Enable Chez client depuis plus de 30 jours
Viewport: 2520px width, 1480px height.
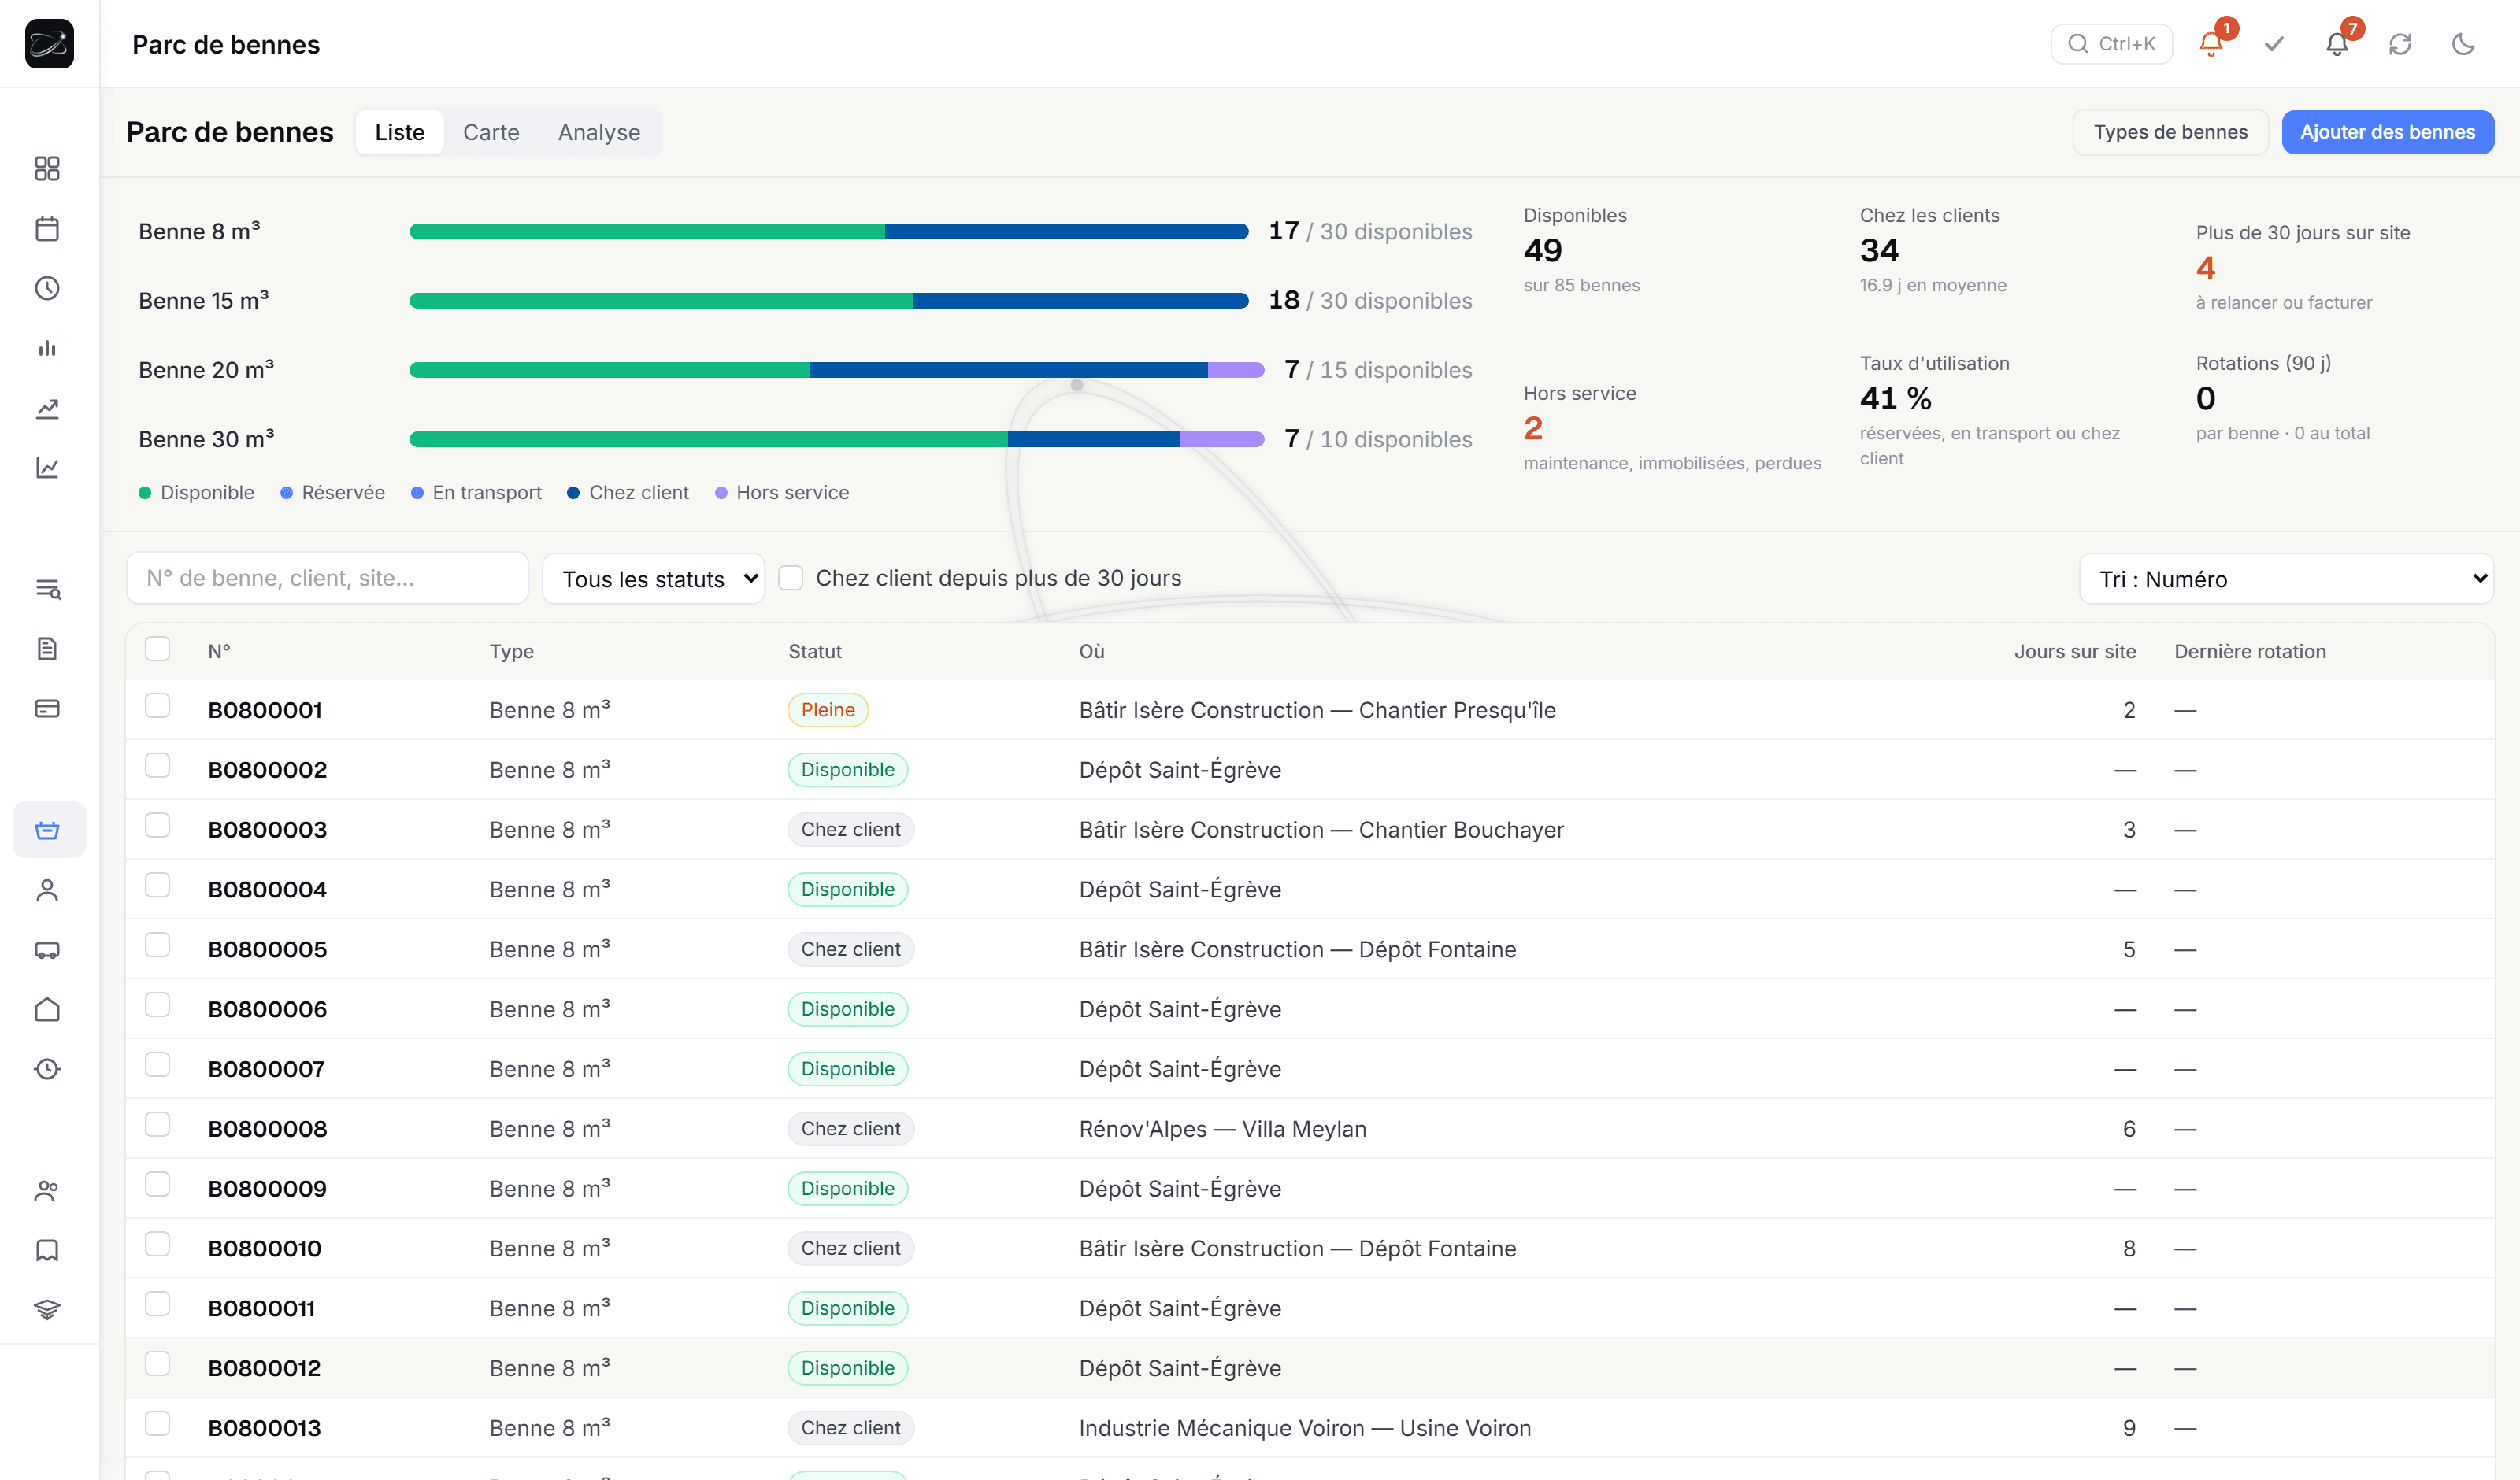(x=790, y=578)
